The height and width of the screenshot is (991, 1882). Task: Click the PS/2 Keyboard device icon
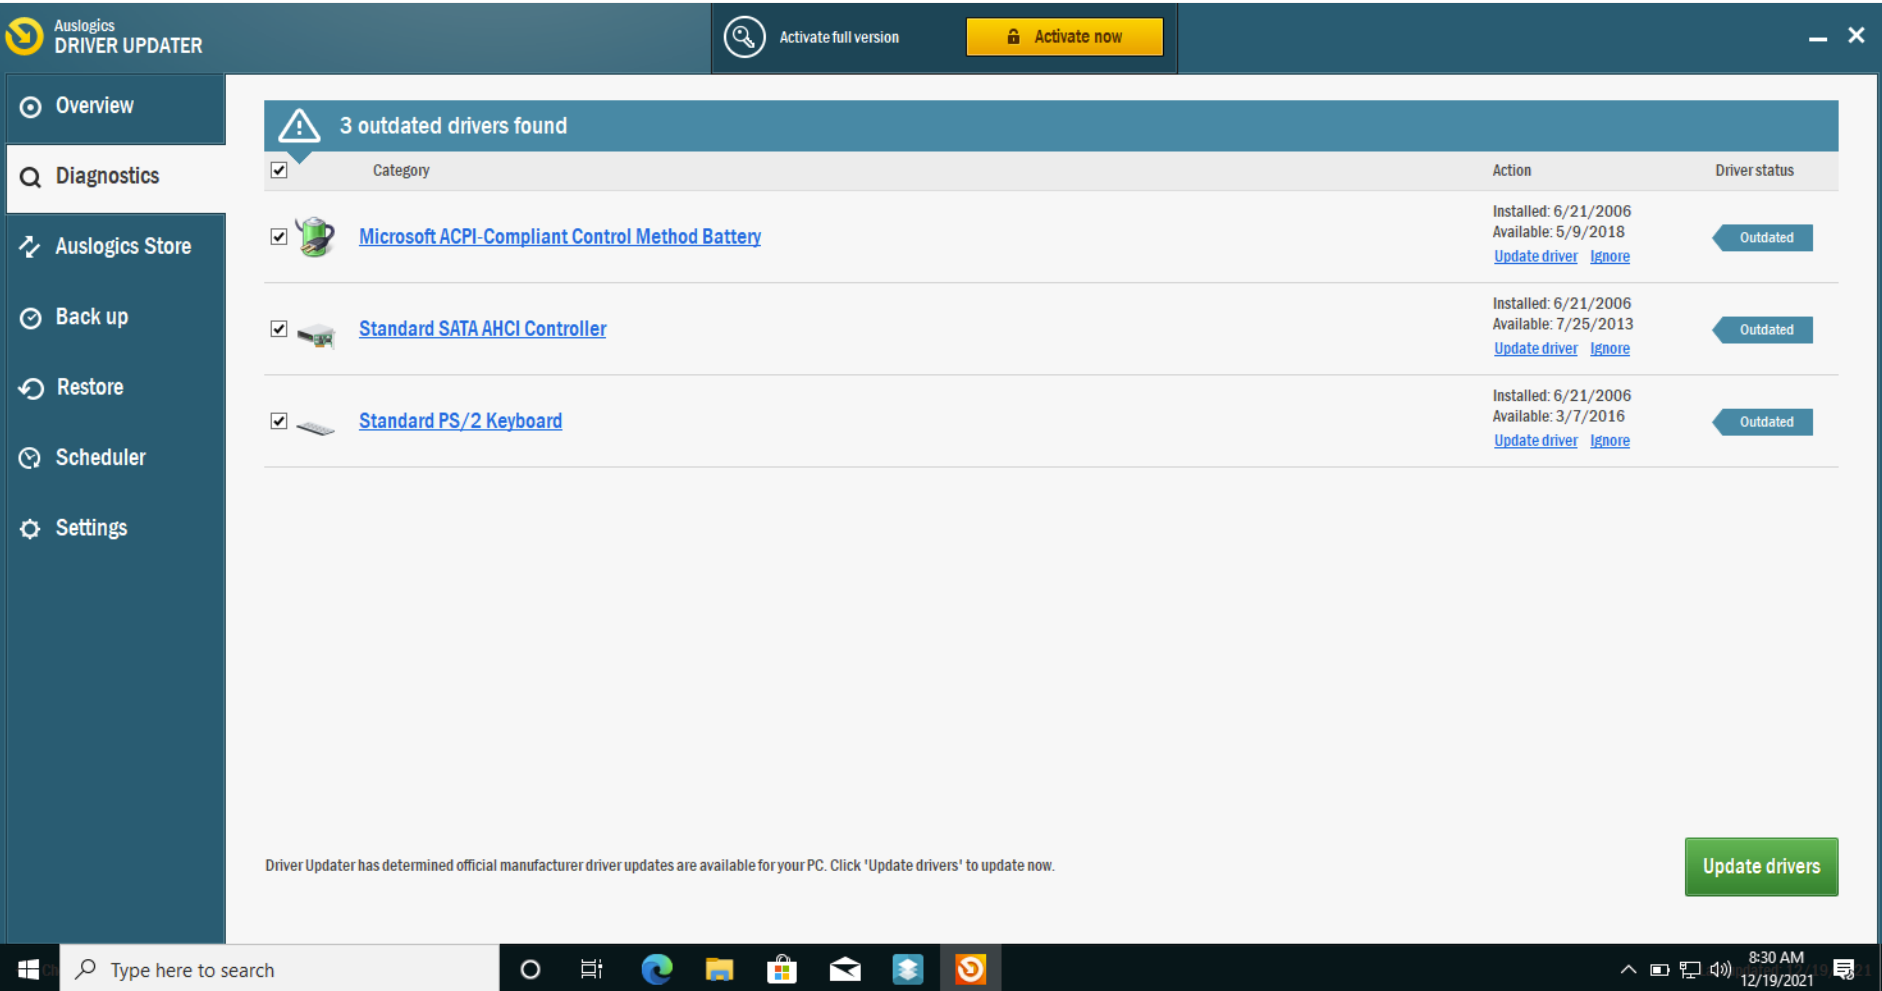pyautogui.click(x=316, y=428)
